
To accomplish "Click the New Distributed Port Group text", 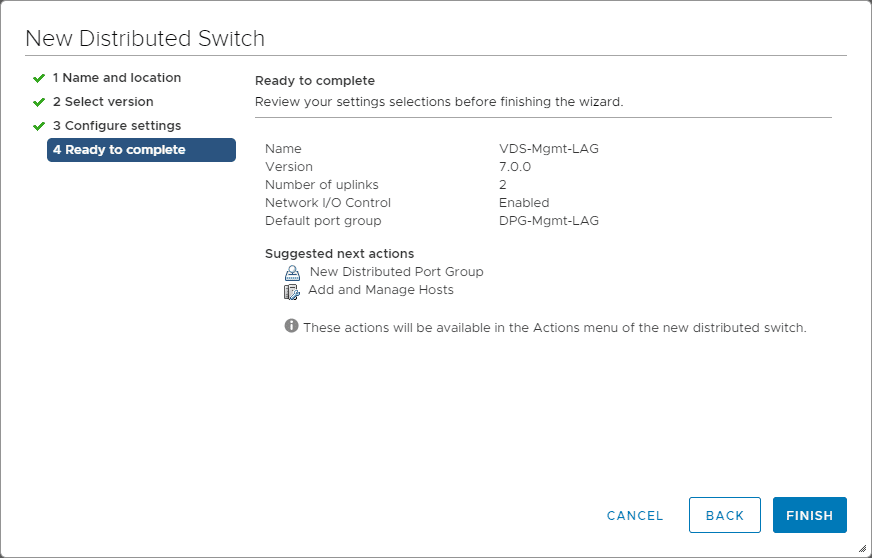I will [396, 272].
